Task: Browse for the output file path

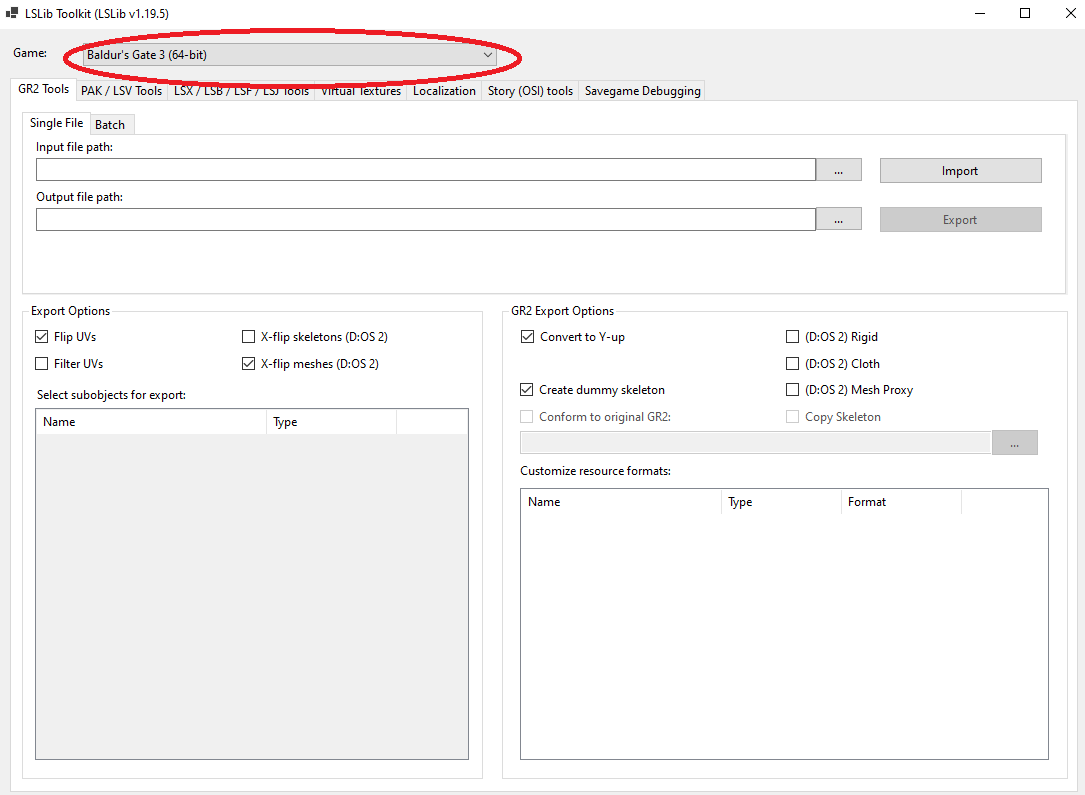Action: tap(839, 219)
